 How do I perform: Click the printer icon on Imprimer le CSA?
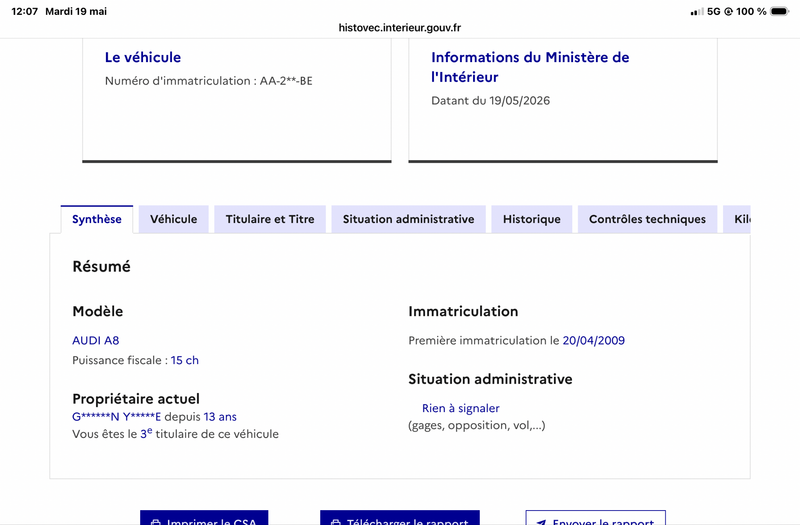pyautogui.click(x=156, y=522)
